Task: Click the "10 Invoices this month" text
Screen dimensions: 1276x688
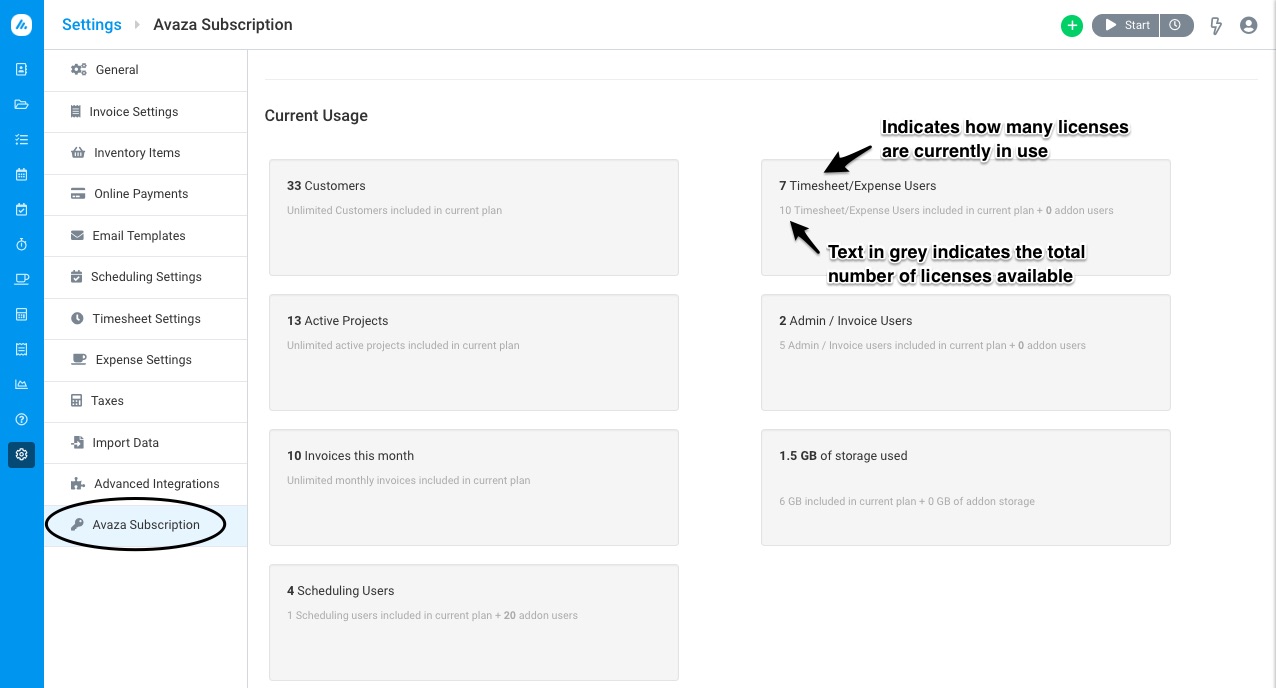Action: coord(350,456)
